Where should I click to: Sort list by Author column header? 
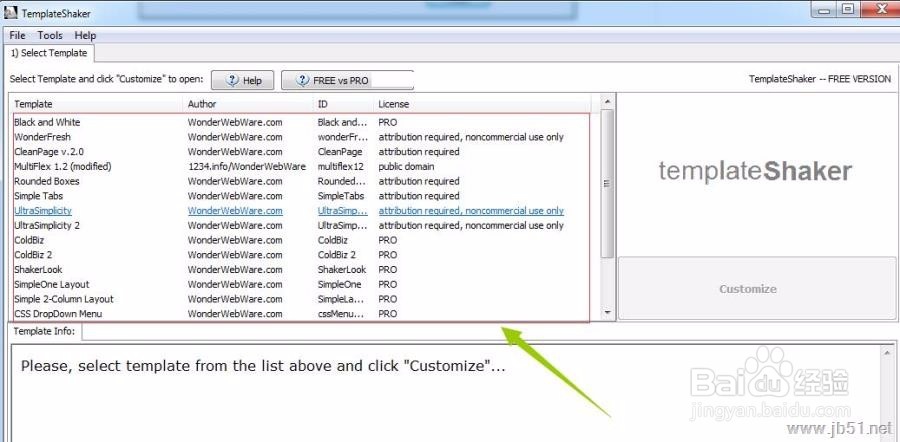click(249, 104)
